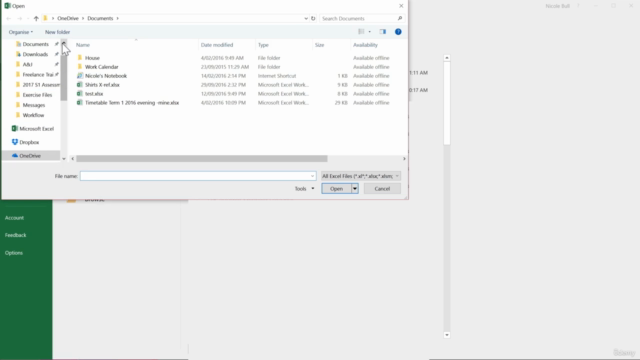The image size is (640, 360).
Task: Expand the File name dropdown arrow
Action: 313,176
